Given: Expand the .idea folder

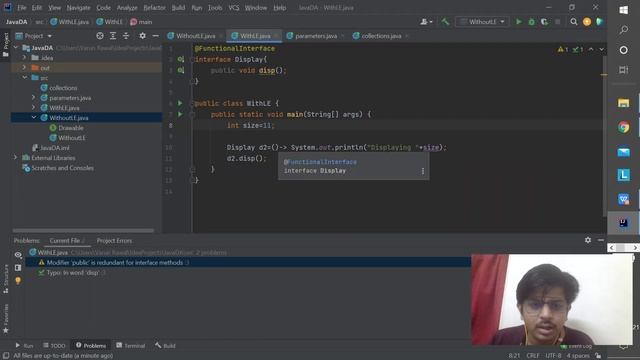Looking at the screenshot, I should click(x=24, y=58).
